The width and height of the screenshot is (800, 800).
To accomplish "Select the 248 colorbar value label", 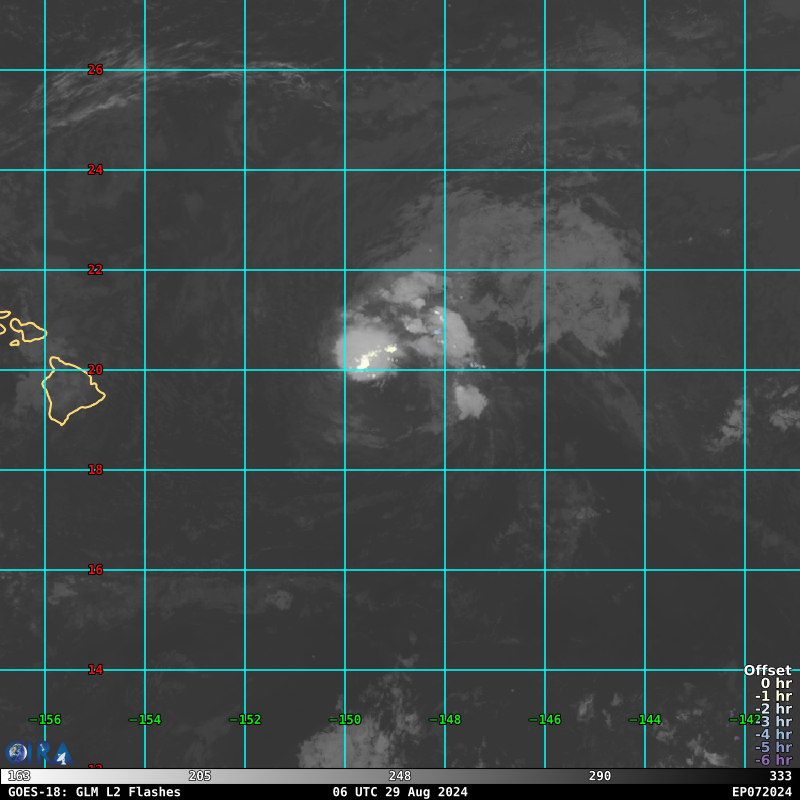I will click(400, 776).
